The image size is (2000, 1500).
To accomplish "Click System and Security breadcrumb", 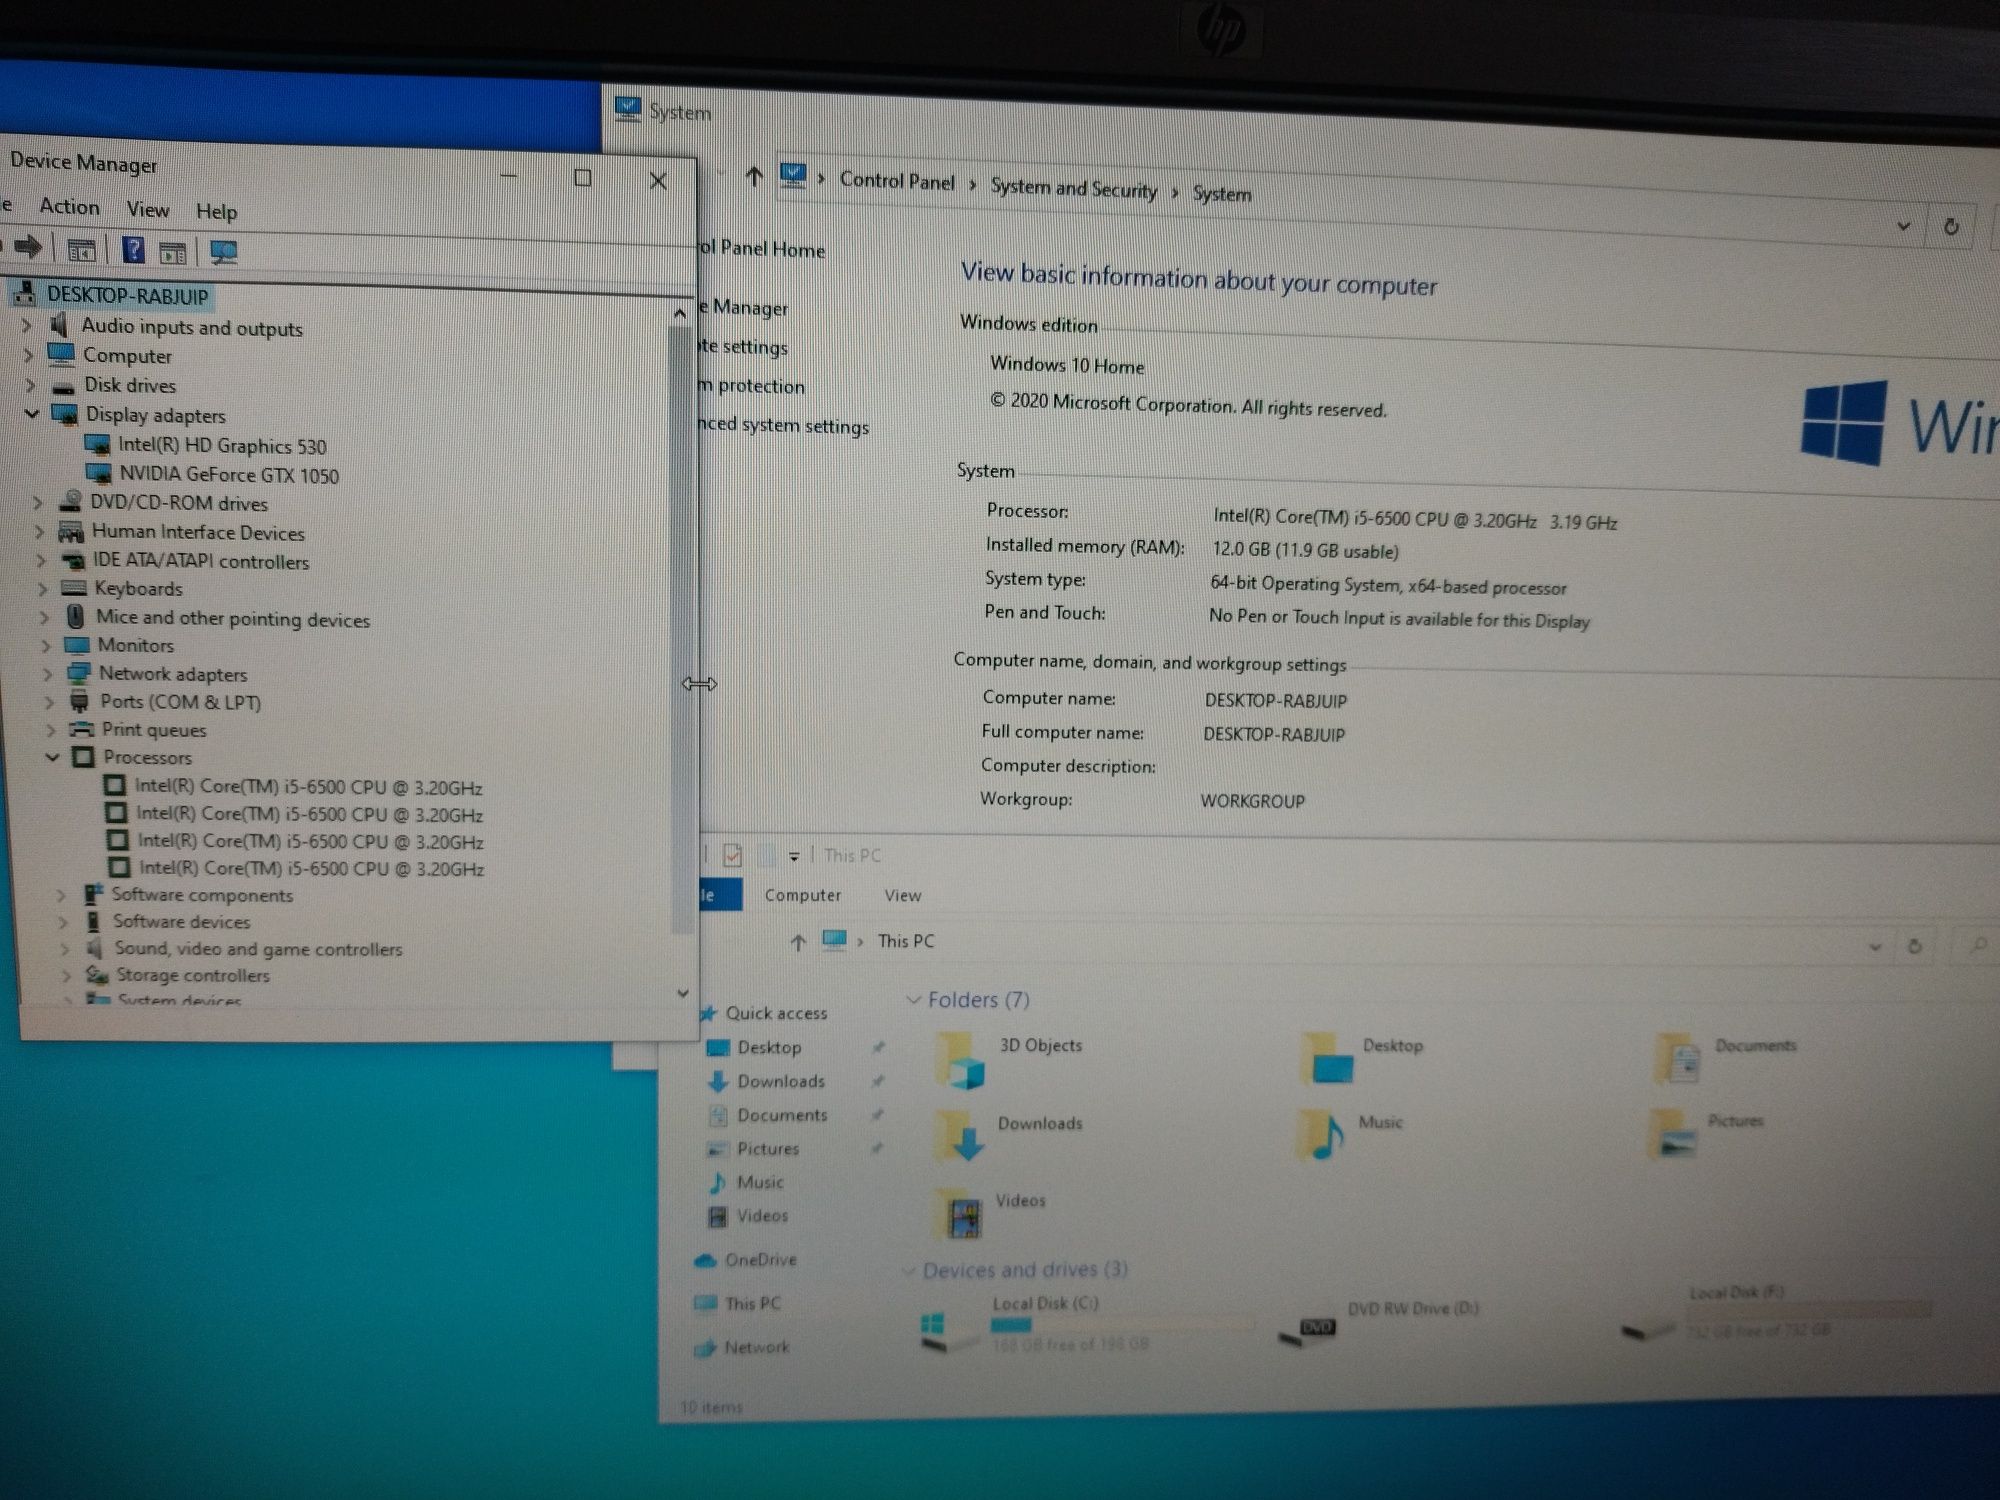I will 1073,188.
